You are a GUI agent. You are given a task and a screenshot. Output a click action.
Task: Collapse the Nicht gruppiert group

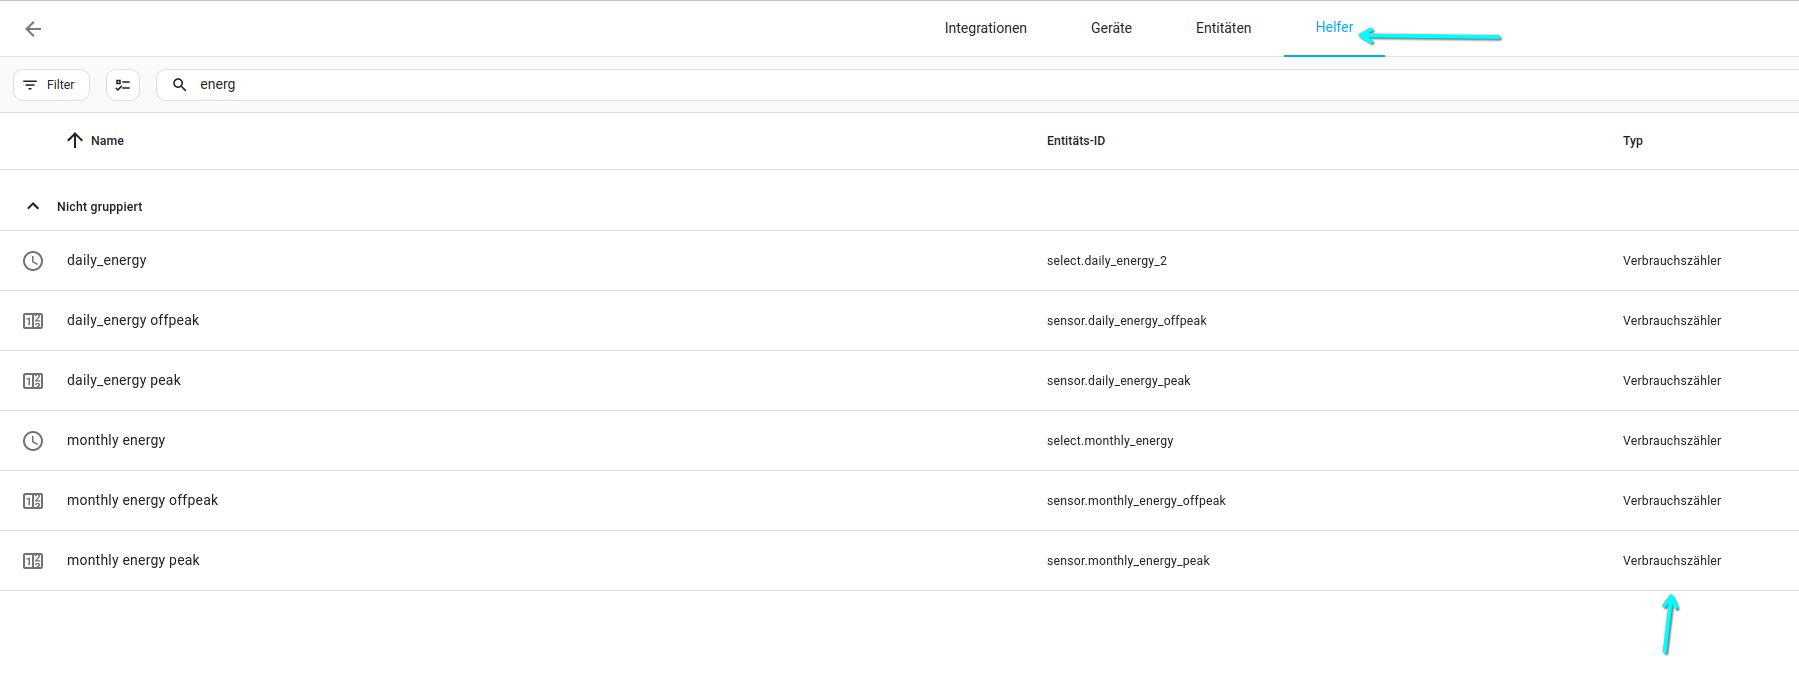click(x=33, y=207)
